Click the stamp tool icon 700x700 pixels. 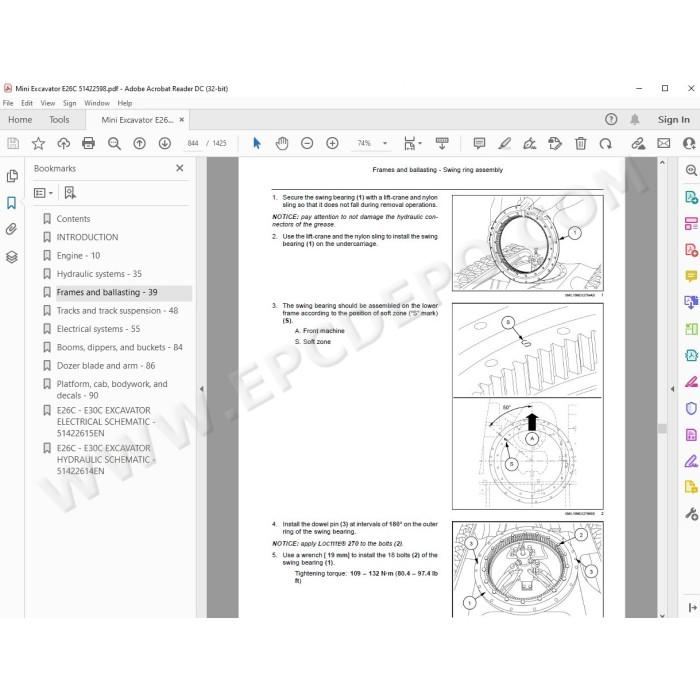[555, 143]
